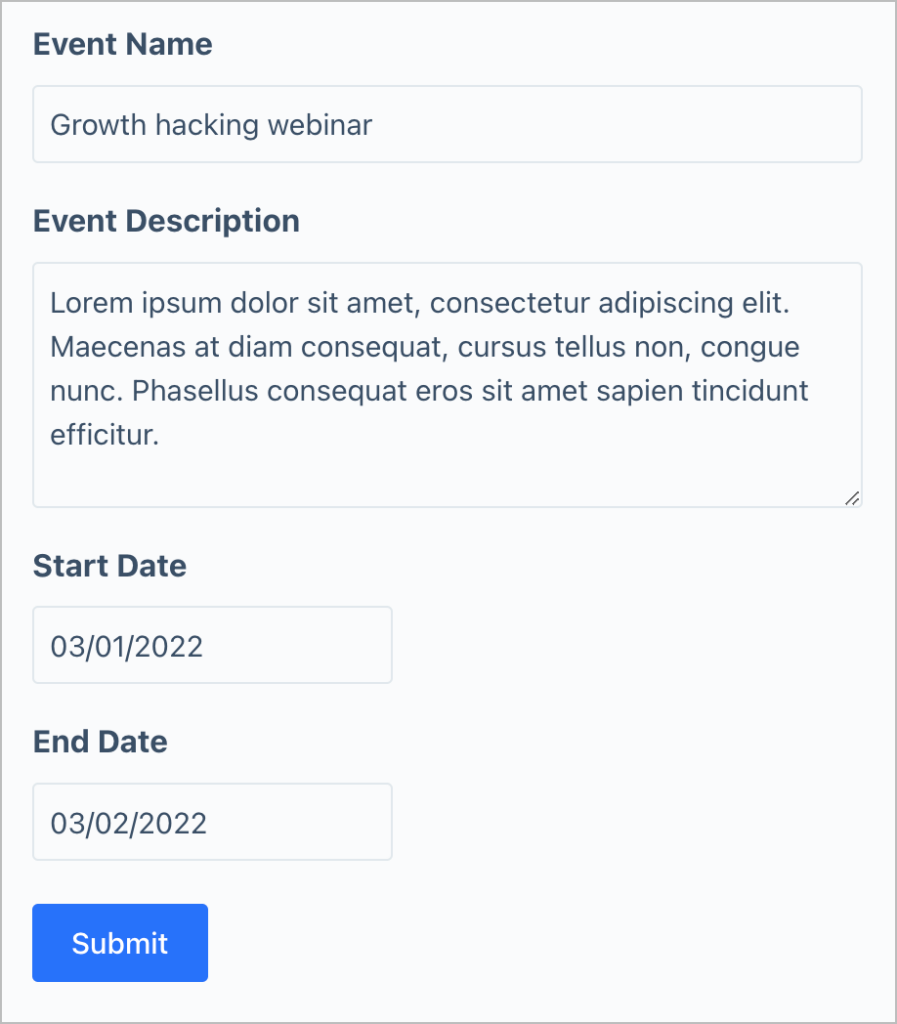Click the word "efficitur." in the description
The height and width of the screenshot is (1024, 897).
(104, 436)
